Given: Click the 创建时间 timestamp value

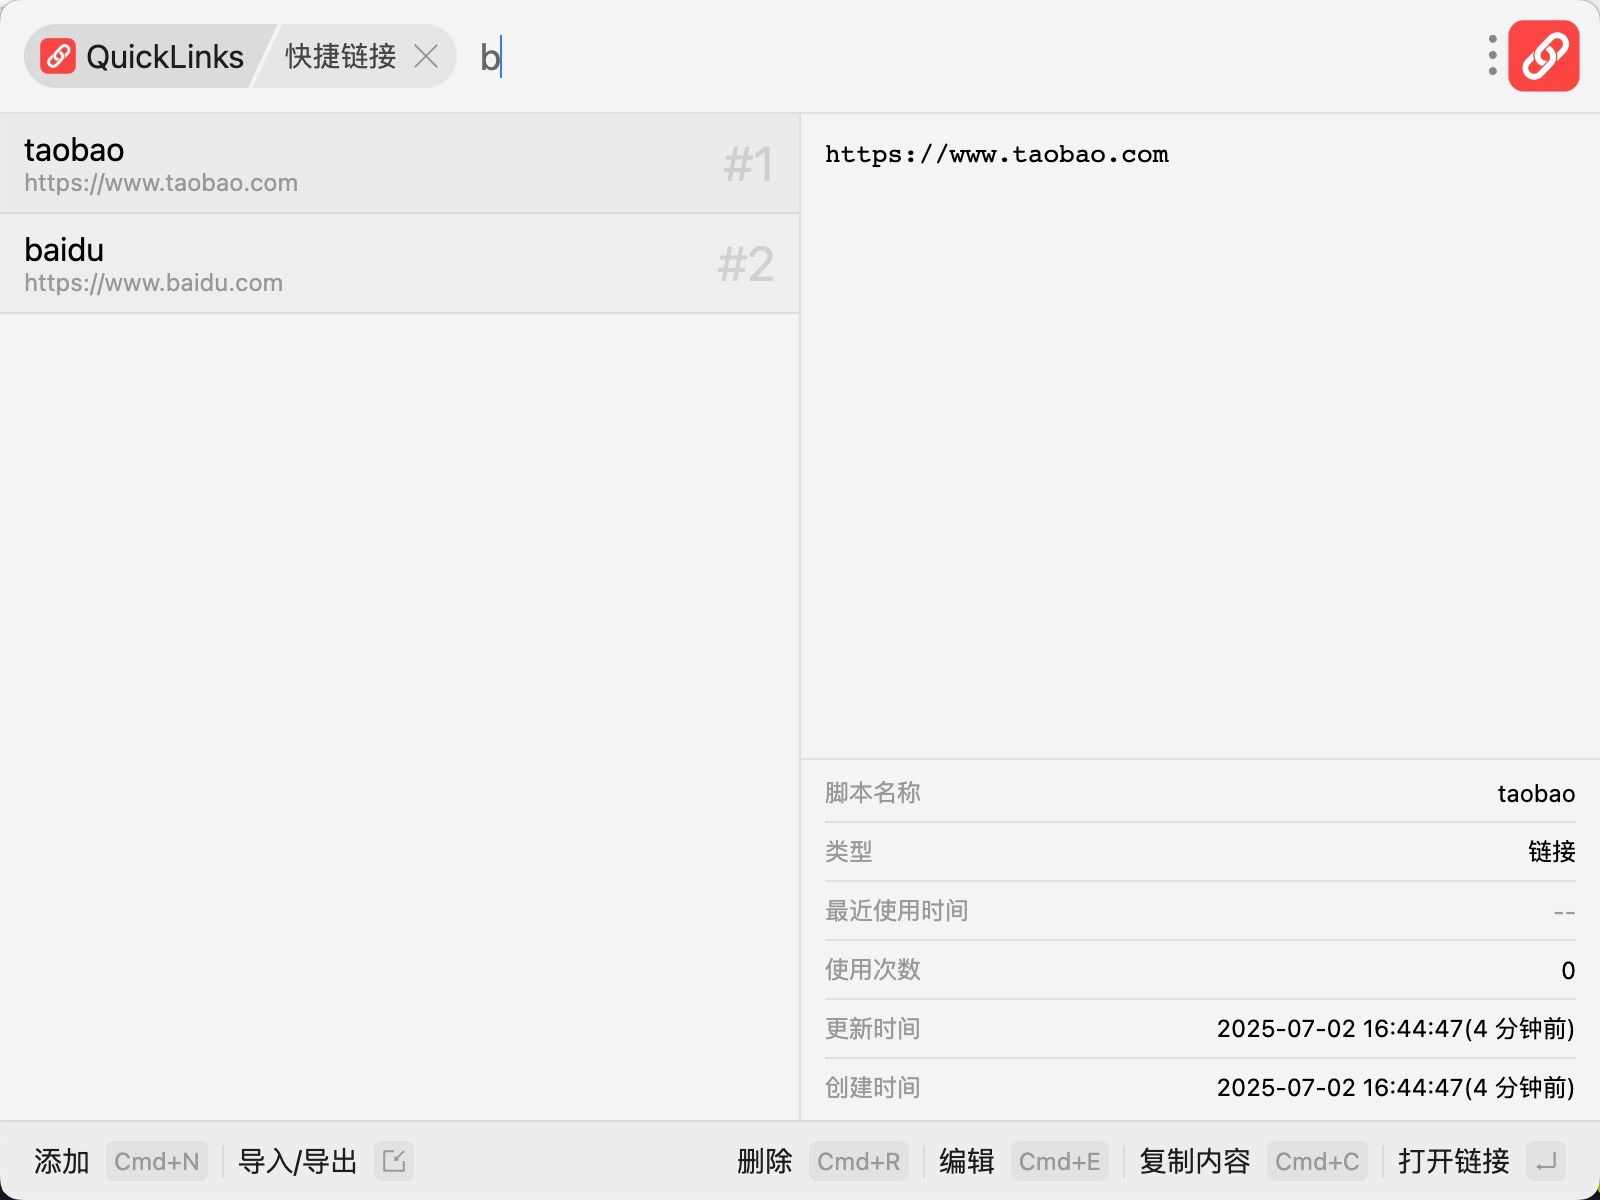Looking at the screenshot, I should (x=1396, y=1088).
